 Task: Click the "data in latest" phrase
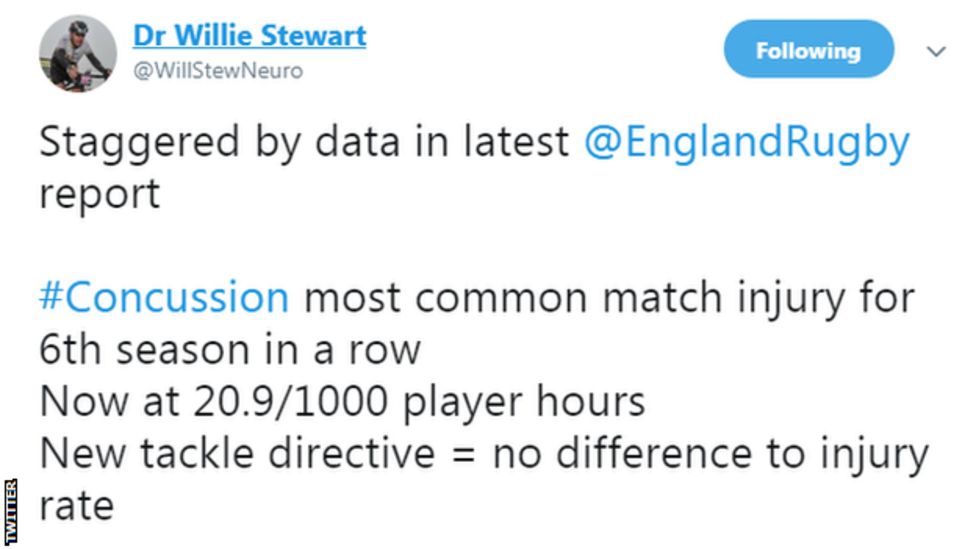426,142
